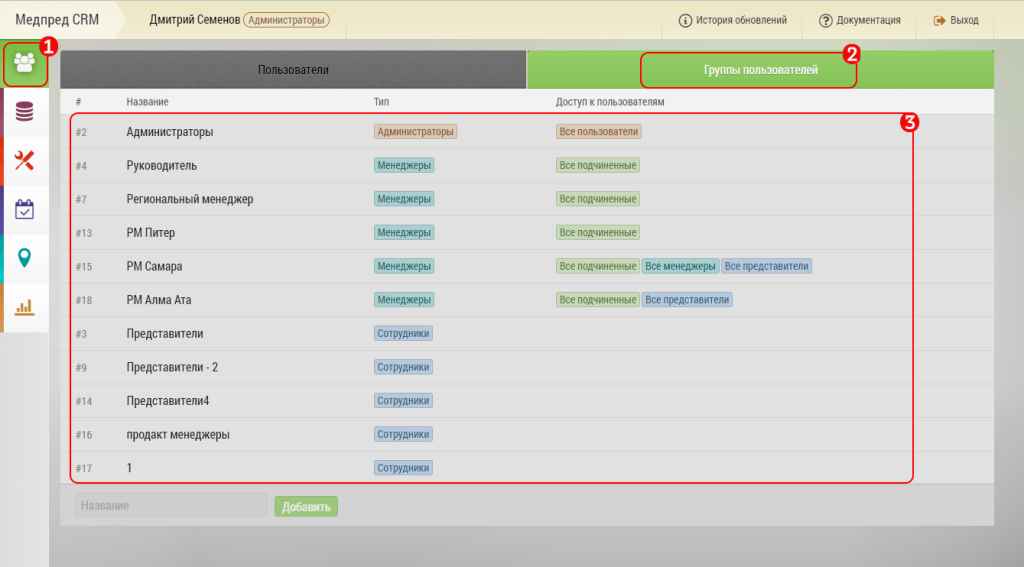Open the tools settings sidebar icon
The image size is (1024, 567).
point(24,161)
